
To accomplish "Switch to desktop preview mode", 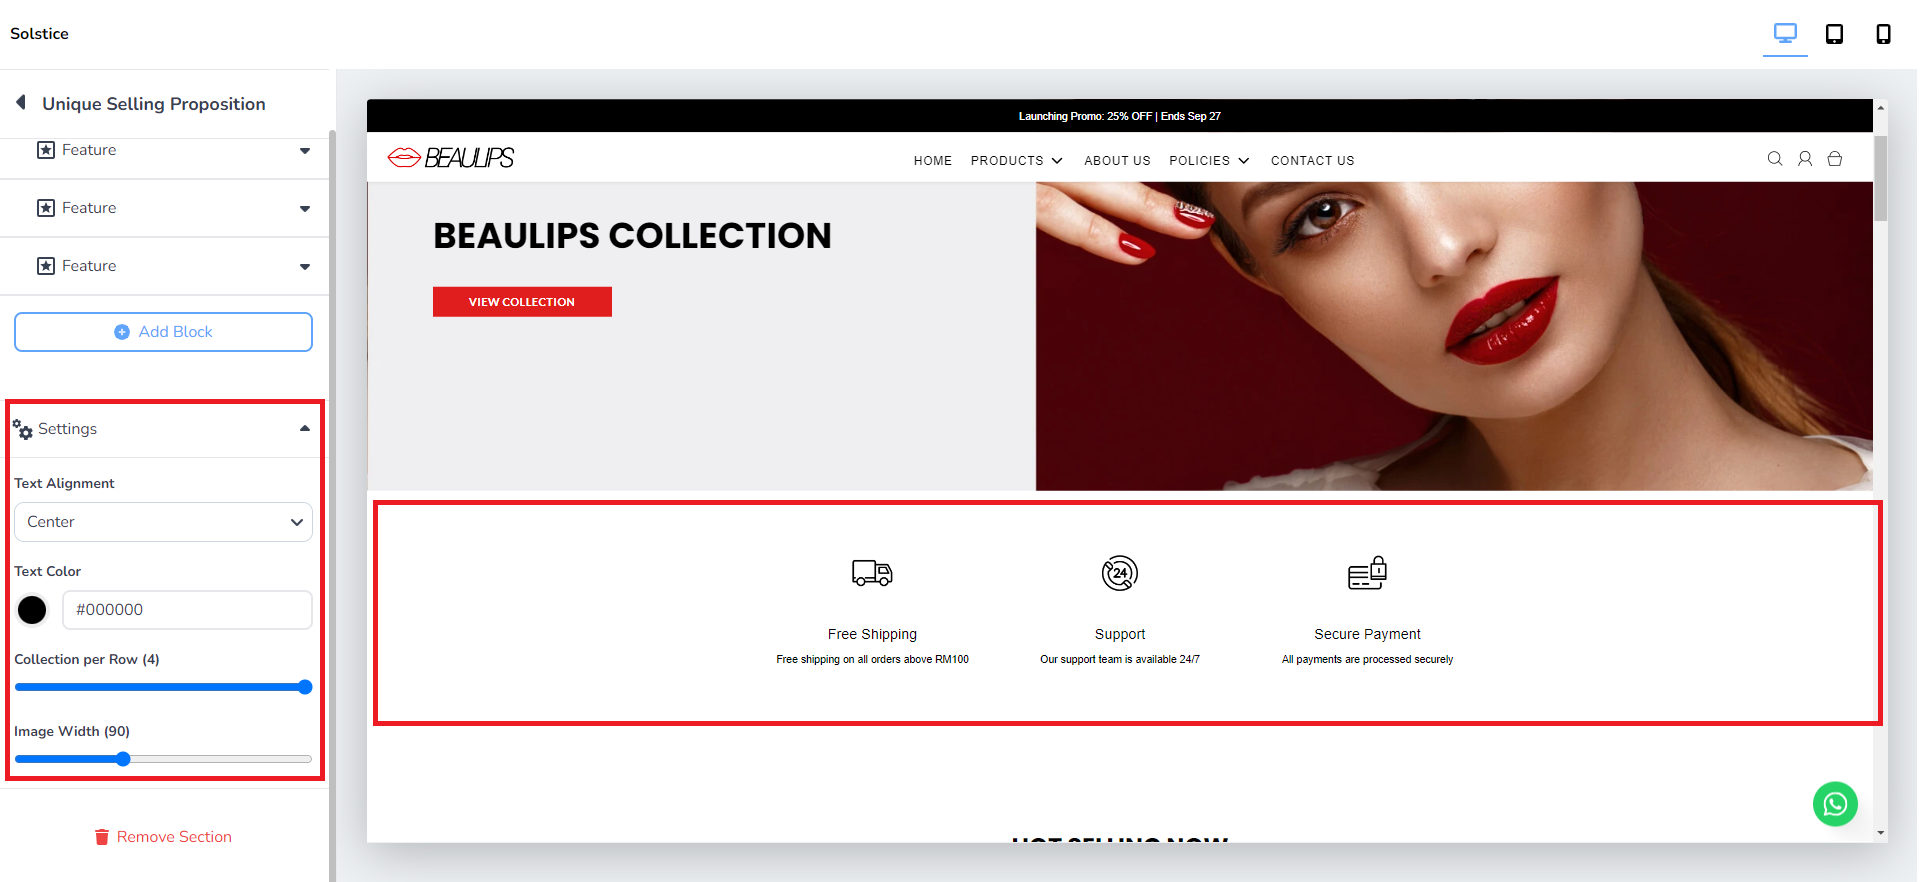I will click(x=1785, y=34).
